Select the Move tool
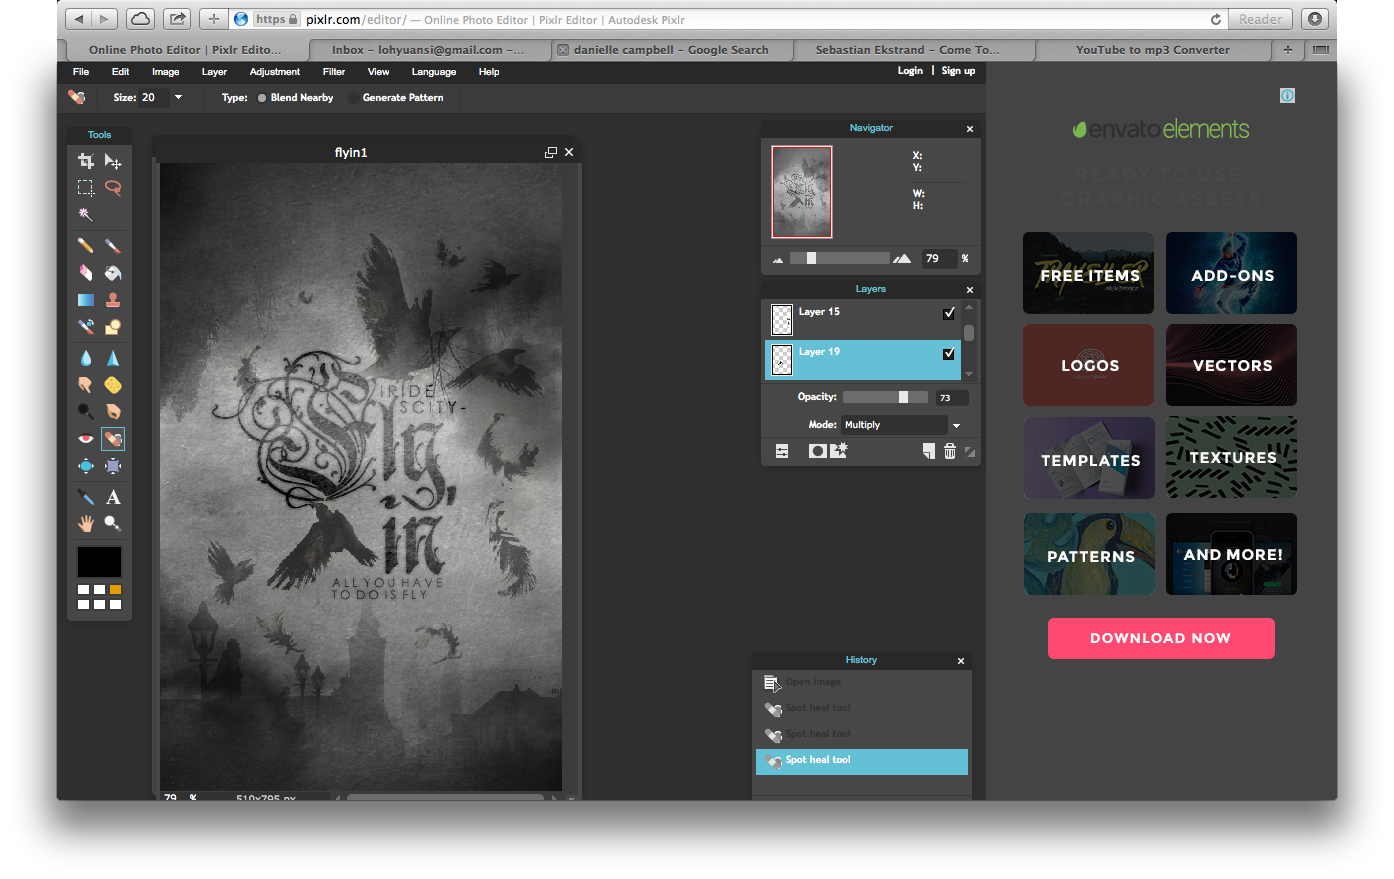 click(x=113, y=161)
